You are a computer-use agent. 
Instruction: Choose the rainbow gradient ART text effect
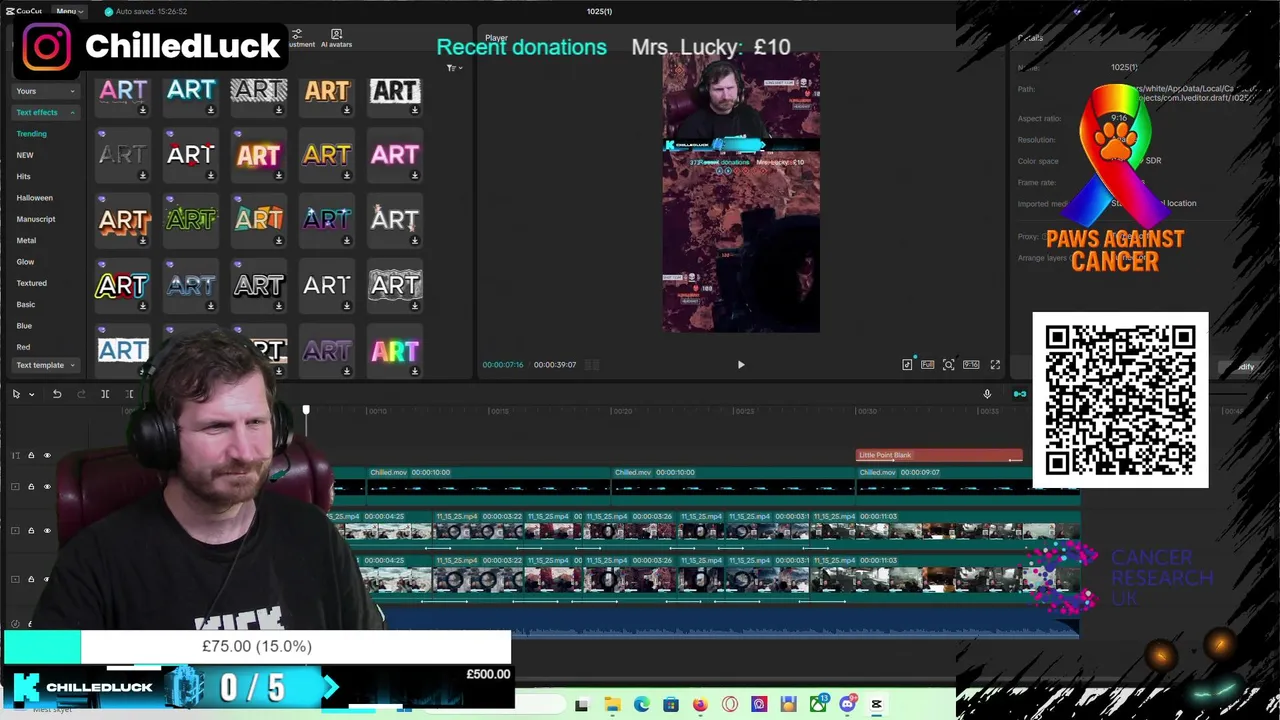pos(395,351)
